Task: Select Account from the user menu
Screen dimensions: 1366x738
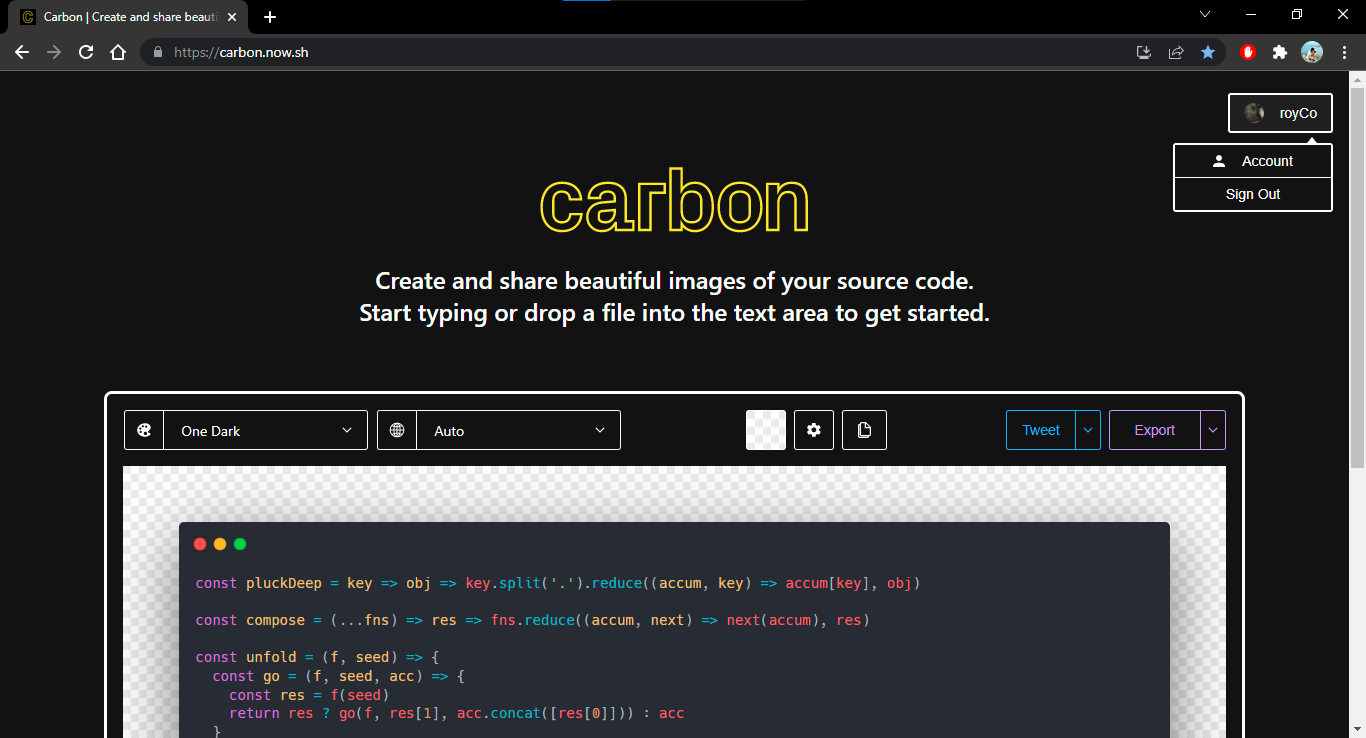Action: tap(1252, 160)
